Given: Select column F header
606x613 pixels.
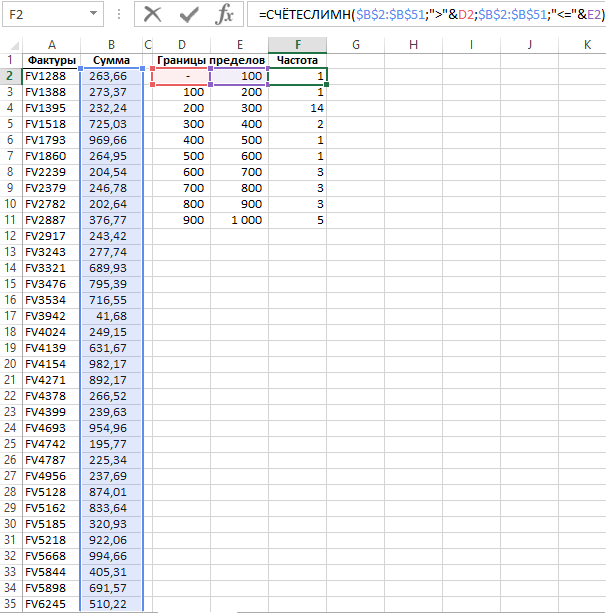Looking at the screenshot, I should pos(297,45).
